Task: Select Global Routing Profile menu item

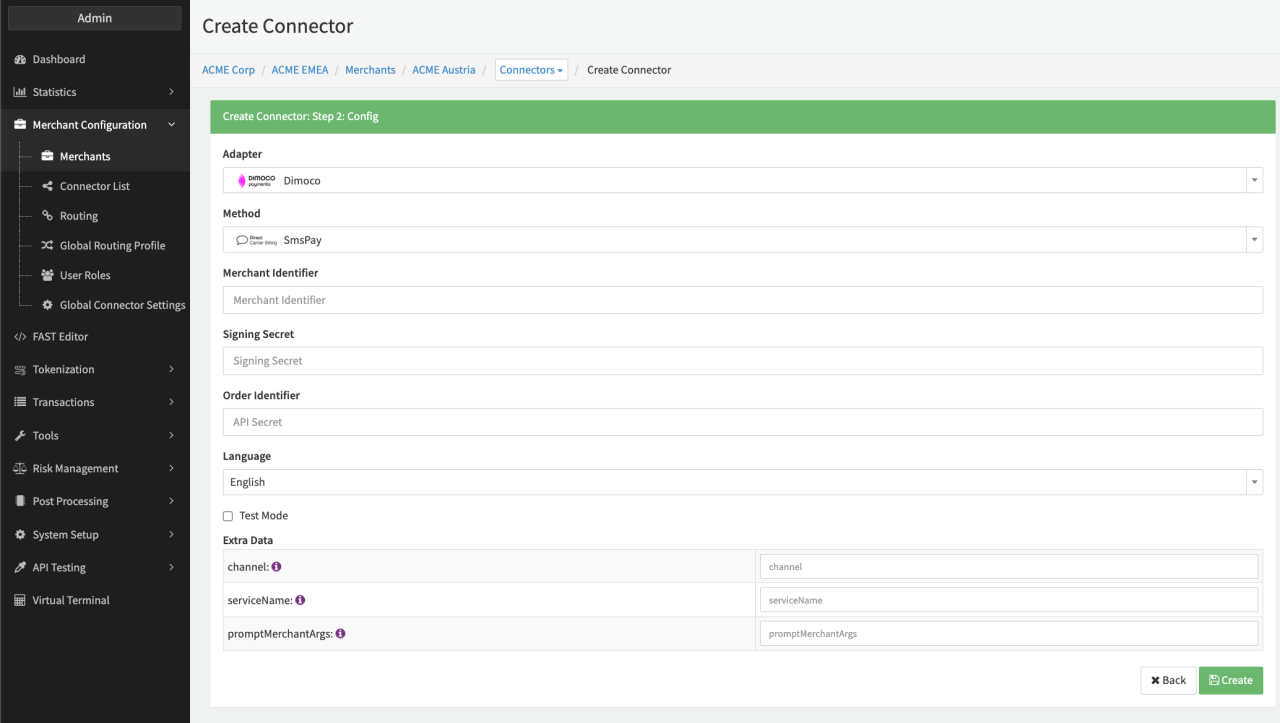Action: point(112,245)
